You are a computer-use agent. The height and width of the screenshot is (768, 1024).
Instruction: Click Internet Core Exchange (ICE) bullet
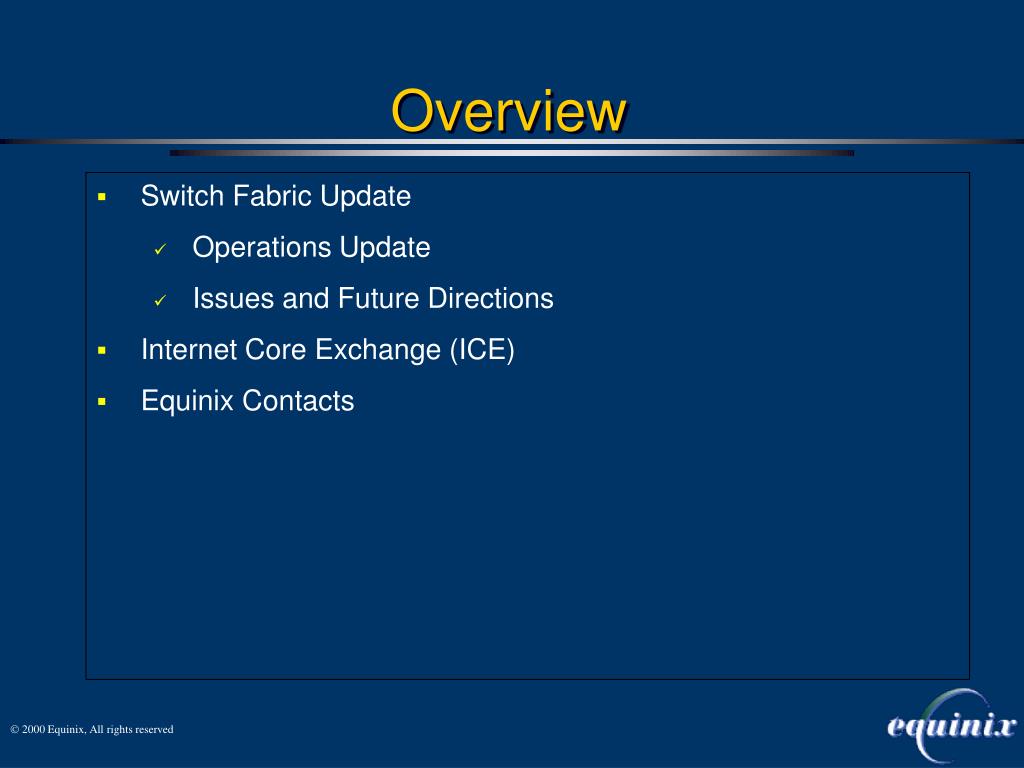point(328,349)
